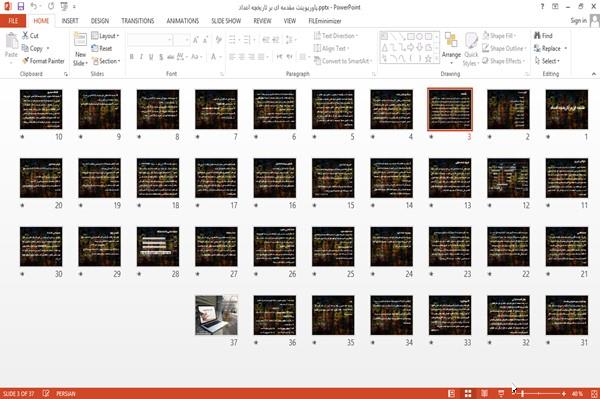Click the Find button

click(x=543, y=36)
